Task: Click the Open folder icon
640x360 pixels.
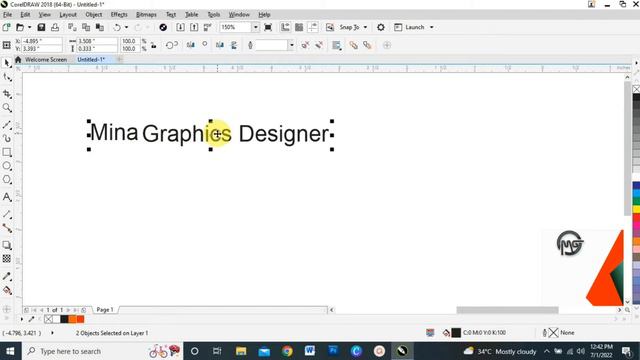Action: 20,27
